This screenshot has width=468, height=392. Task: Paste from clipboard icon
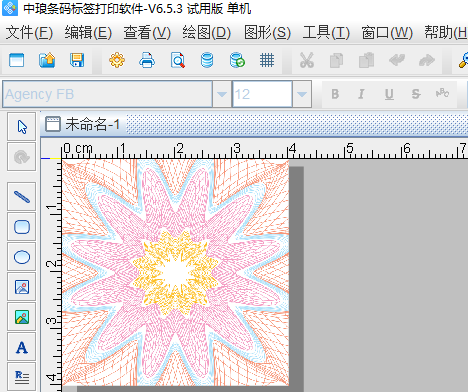366,60
